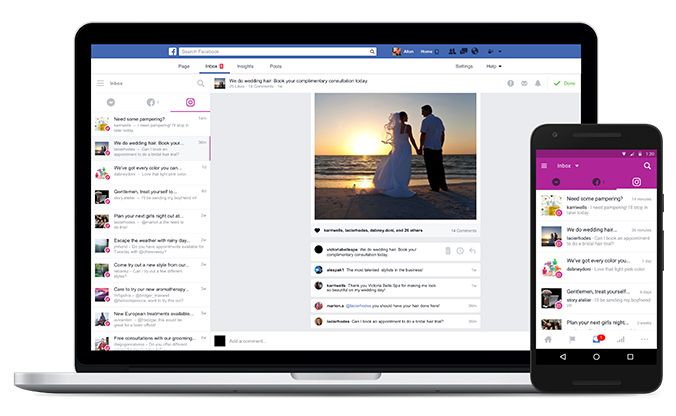Click reply arrow on victoriabellespa comment

[471, 250]
